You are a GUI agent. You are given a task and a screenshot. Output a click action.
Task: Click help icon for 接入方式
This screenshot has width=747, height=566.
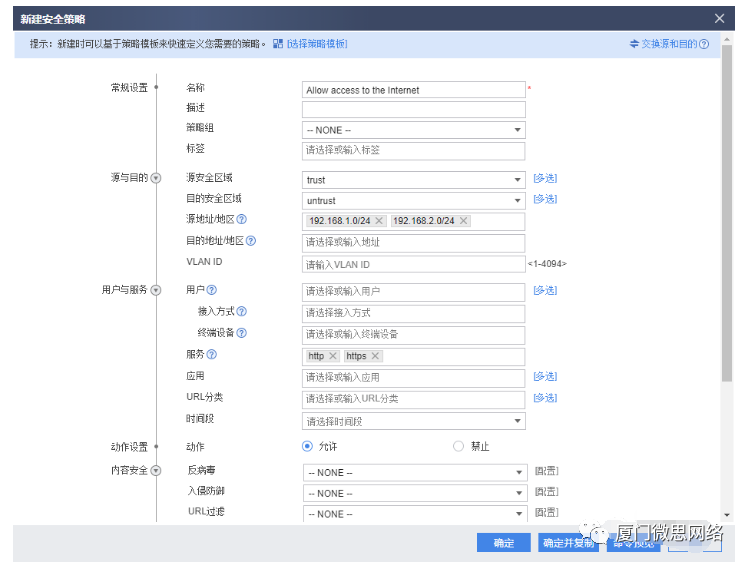coord(242,311)
